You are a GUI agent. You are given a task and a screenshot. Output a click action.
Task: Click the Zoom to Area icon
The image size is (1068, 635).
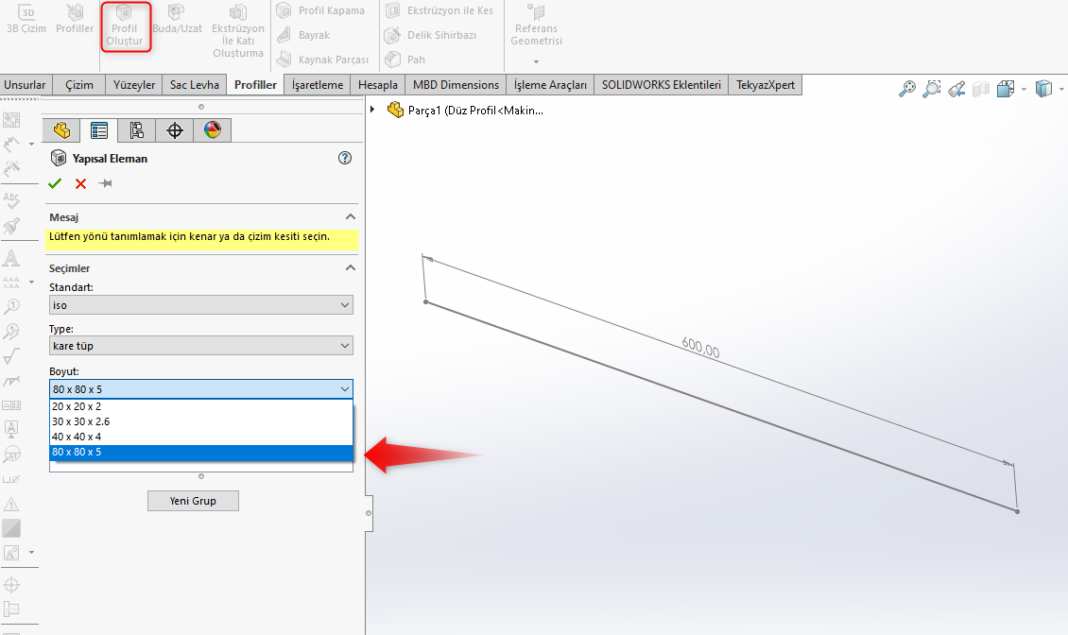pos(932,89)
